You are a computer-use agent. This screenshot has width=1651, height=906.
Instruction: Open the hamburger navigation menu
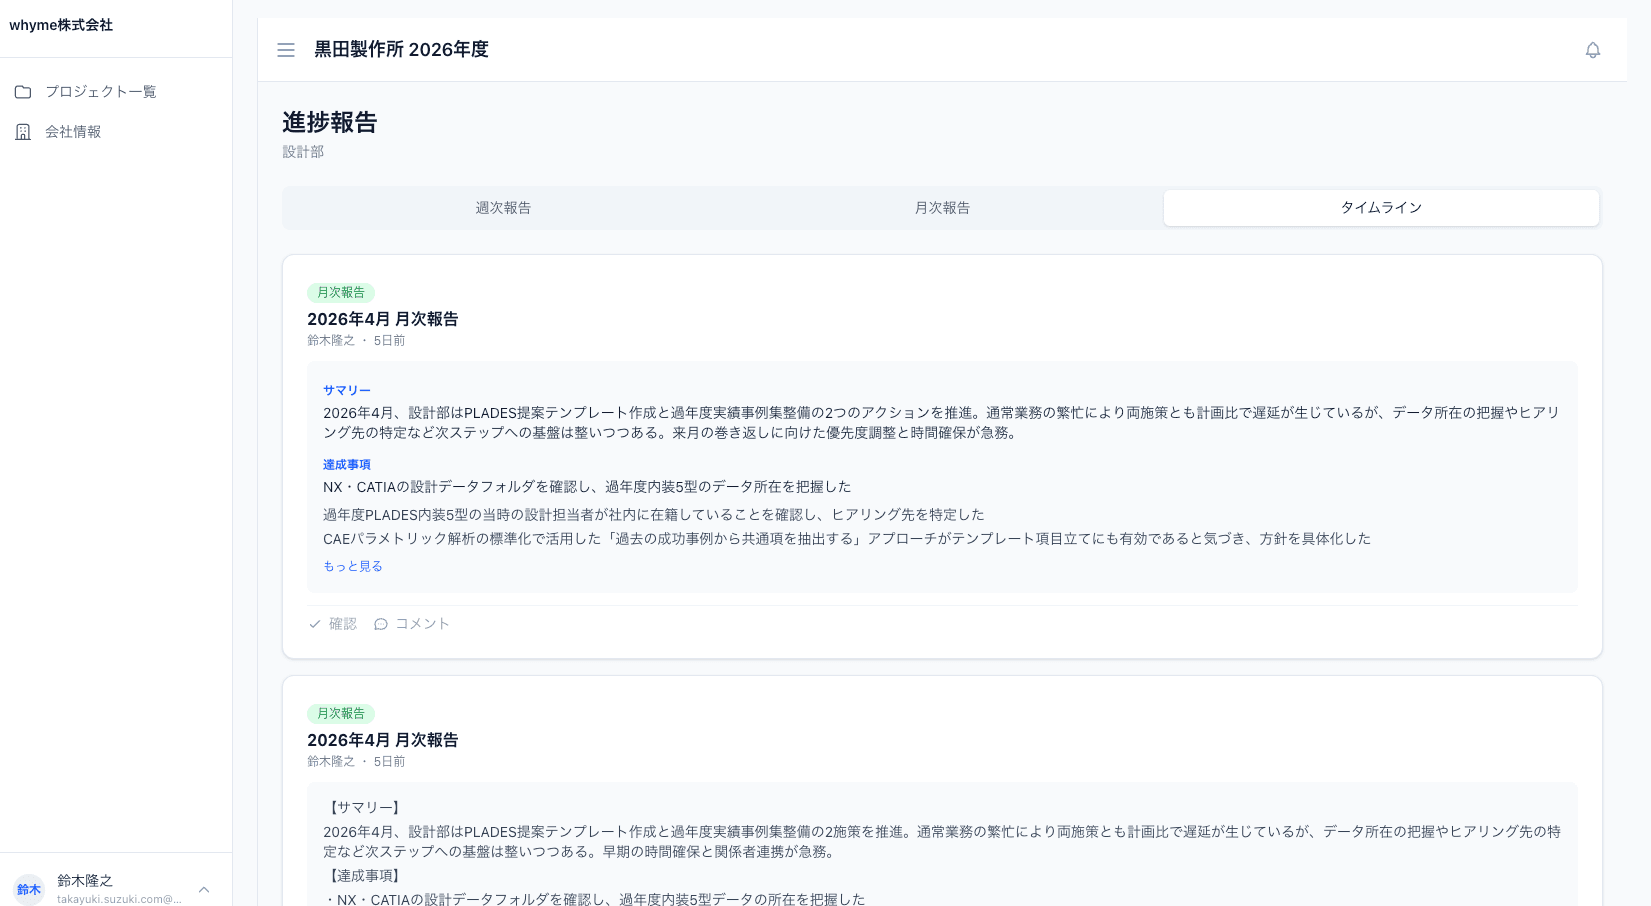[286, 49]
